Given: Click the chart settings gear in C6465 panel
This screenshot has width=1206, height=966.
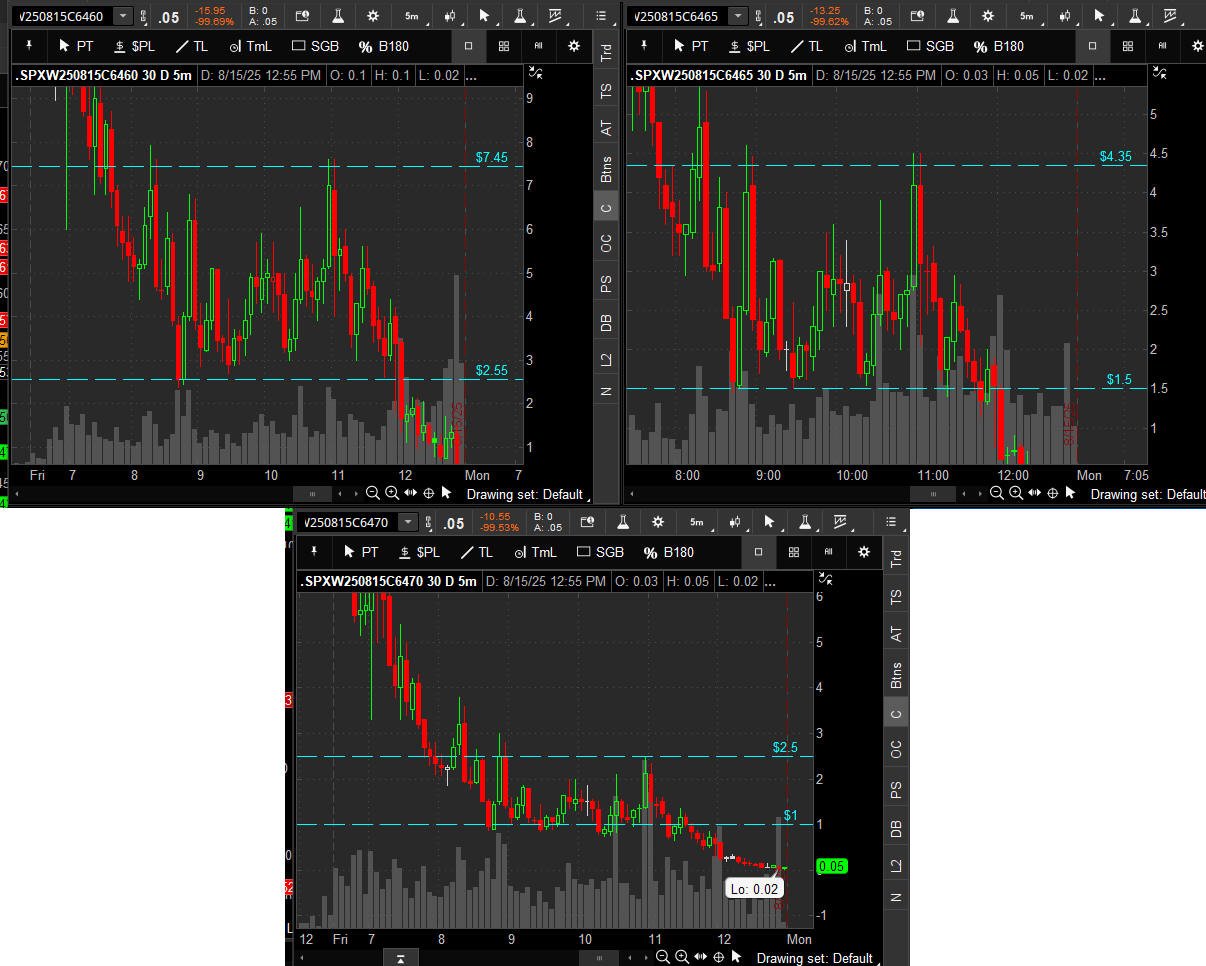Looking at the screenshot, I should point(988,16).
